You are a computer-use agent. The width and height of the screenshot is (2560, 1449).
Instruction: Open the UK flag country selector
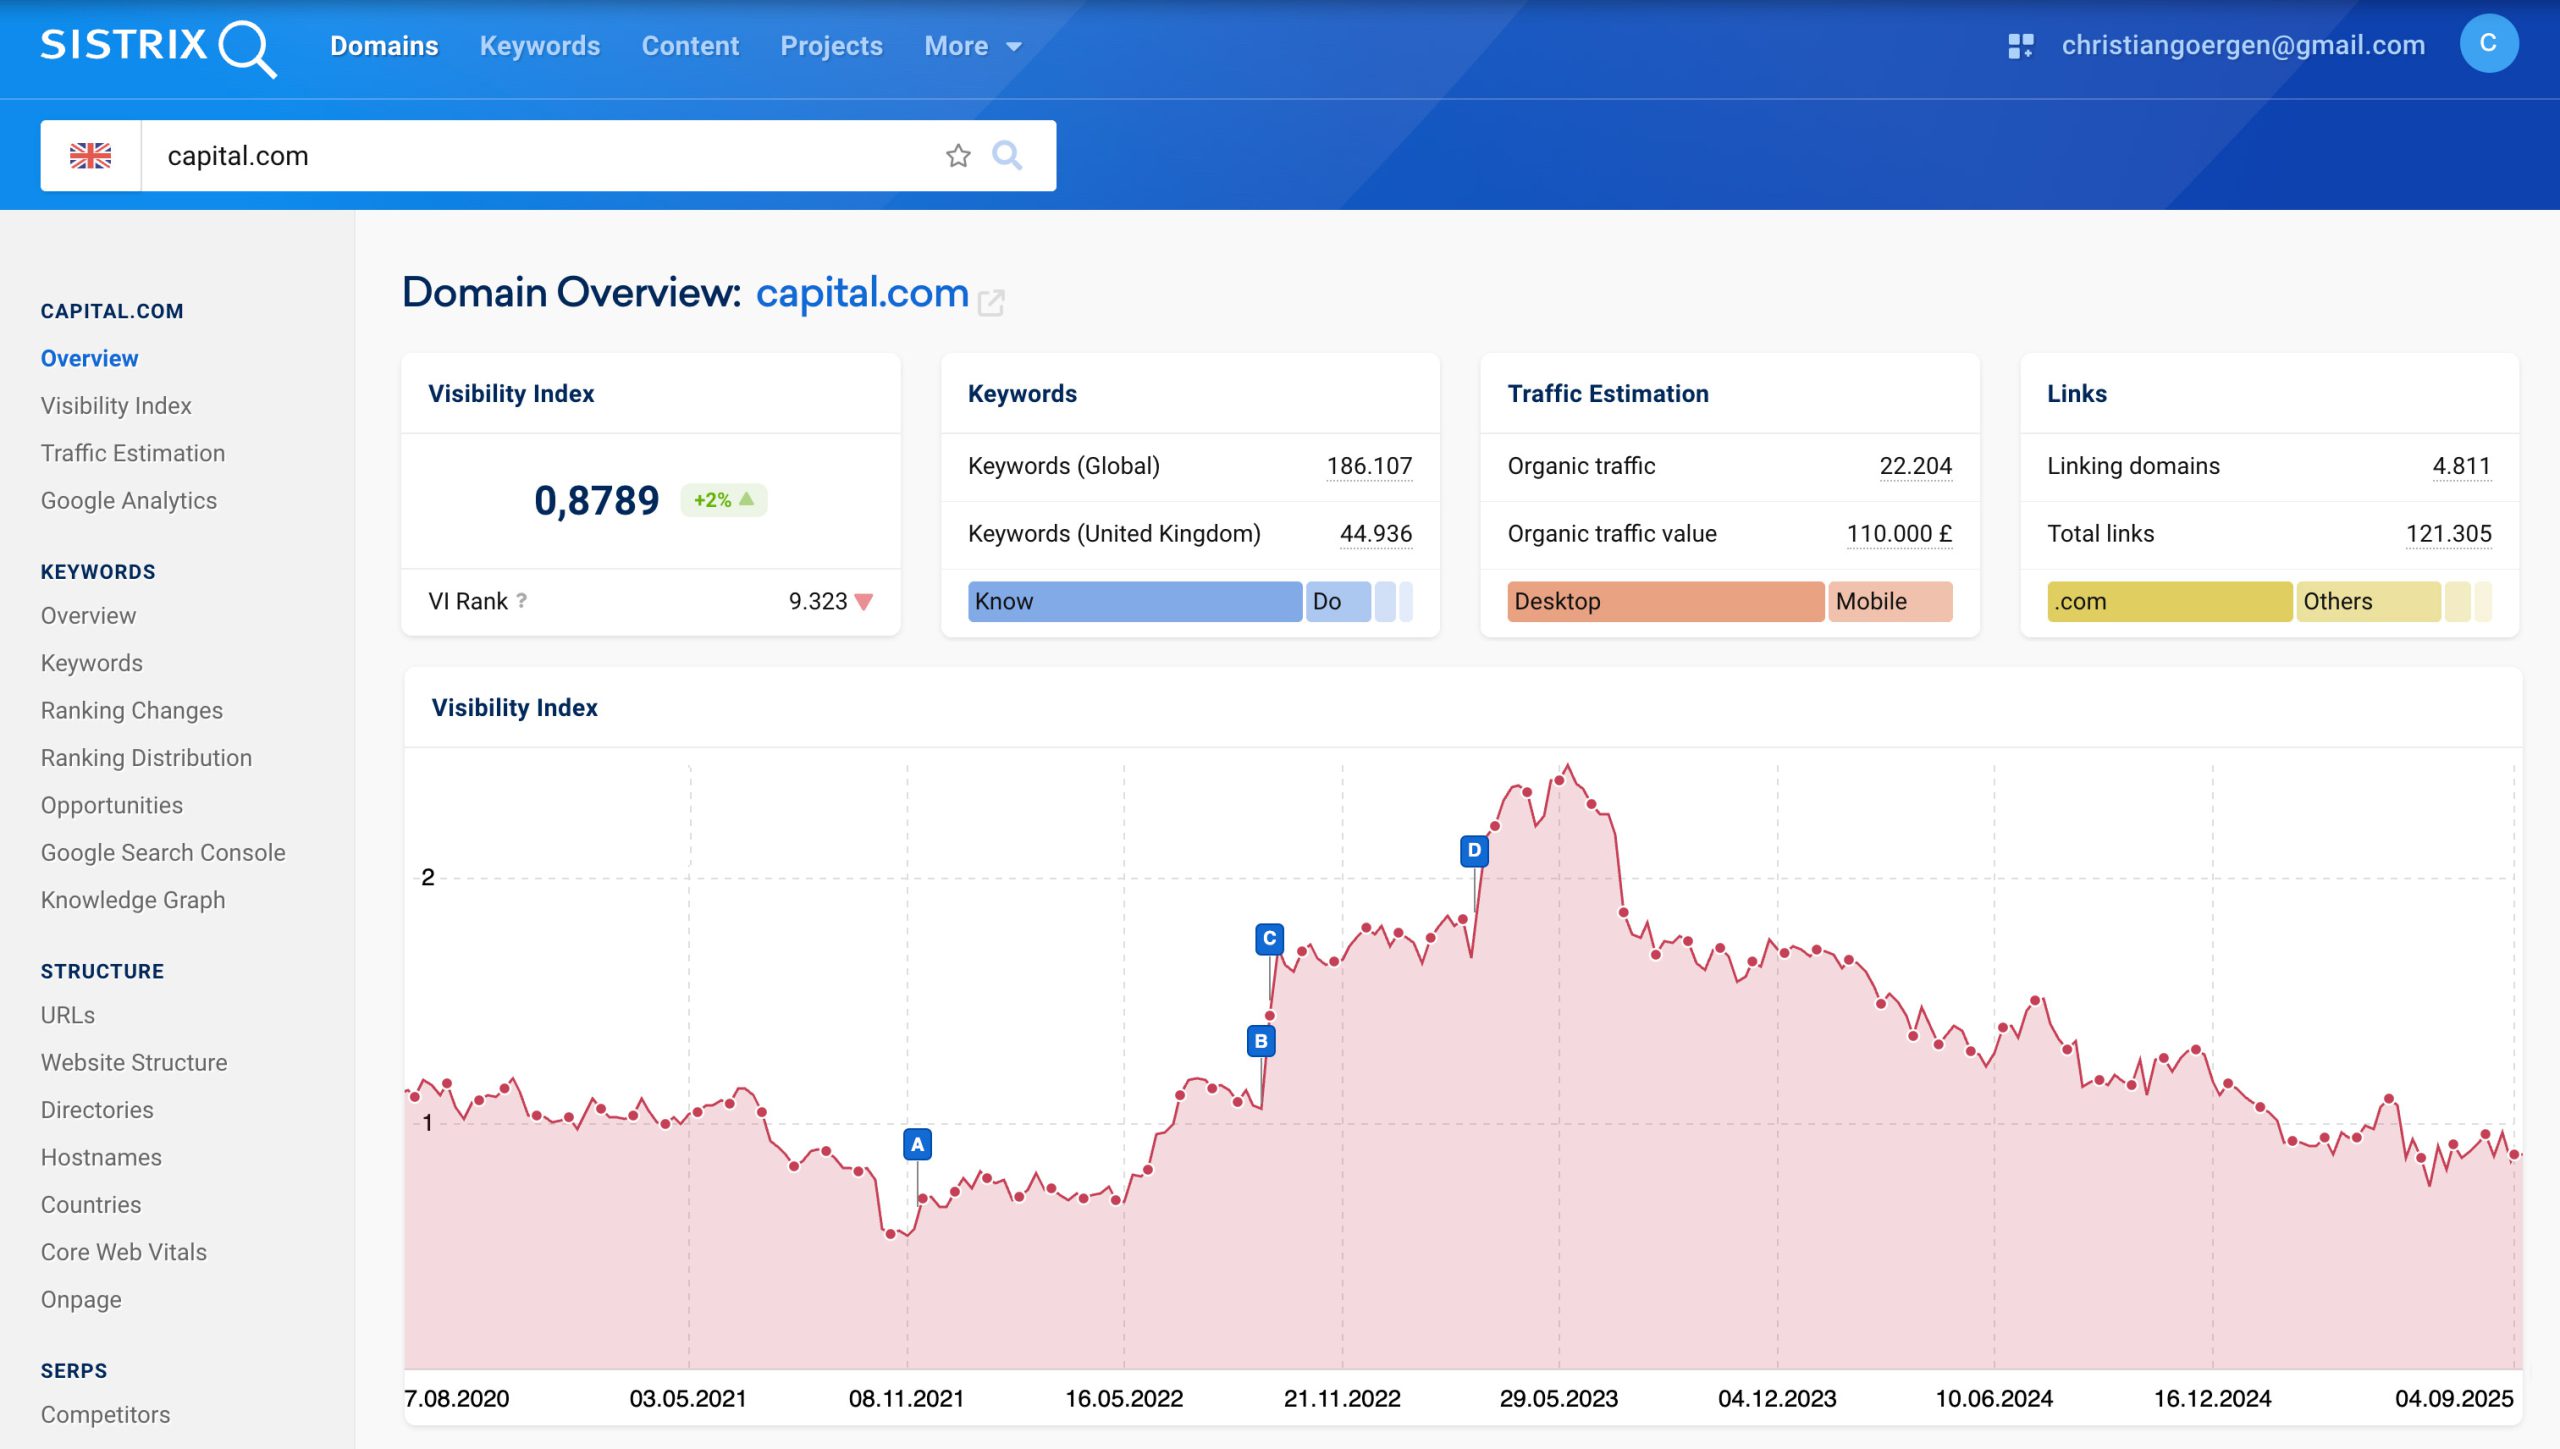pos(90,156)
